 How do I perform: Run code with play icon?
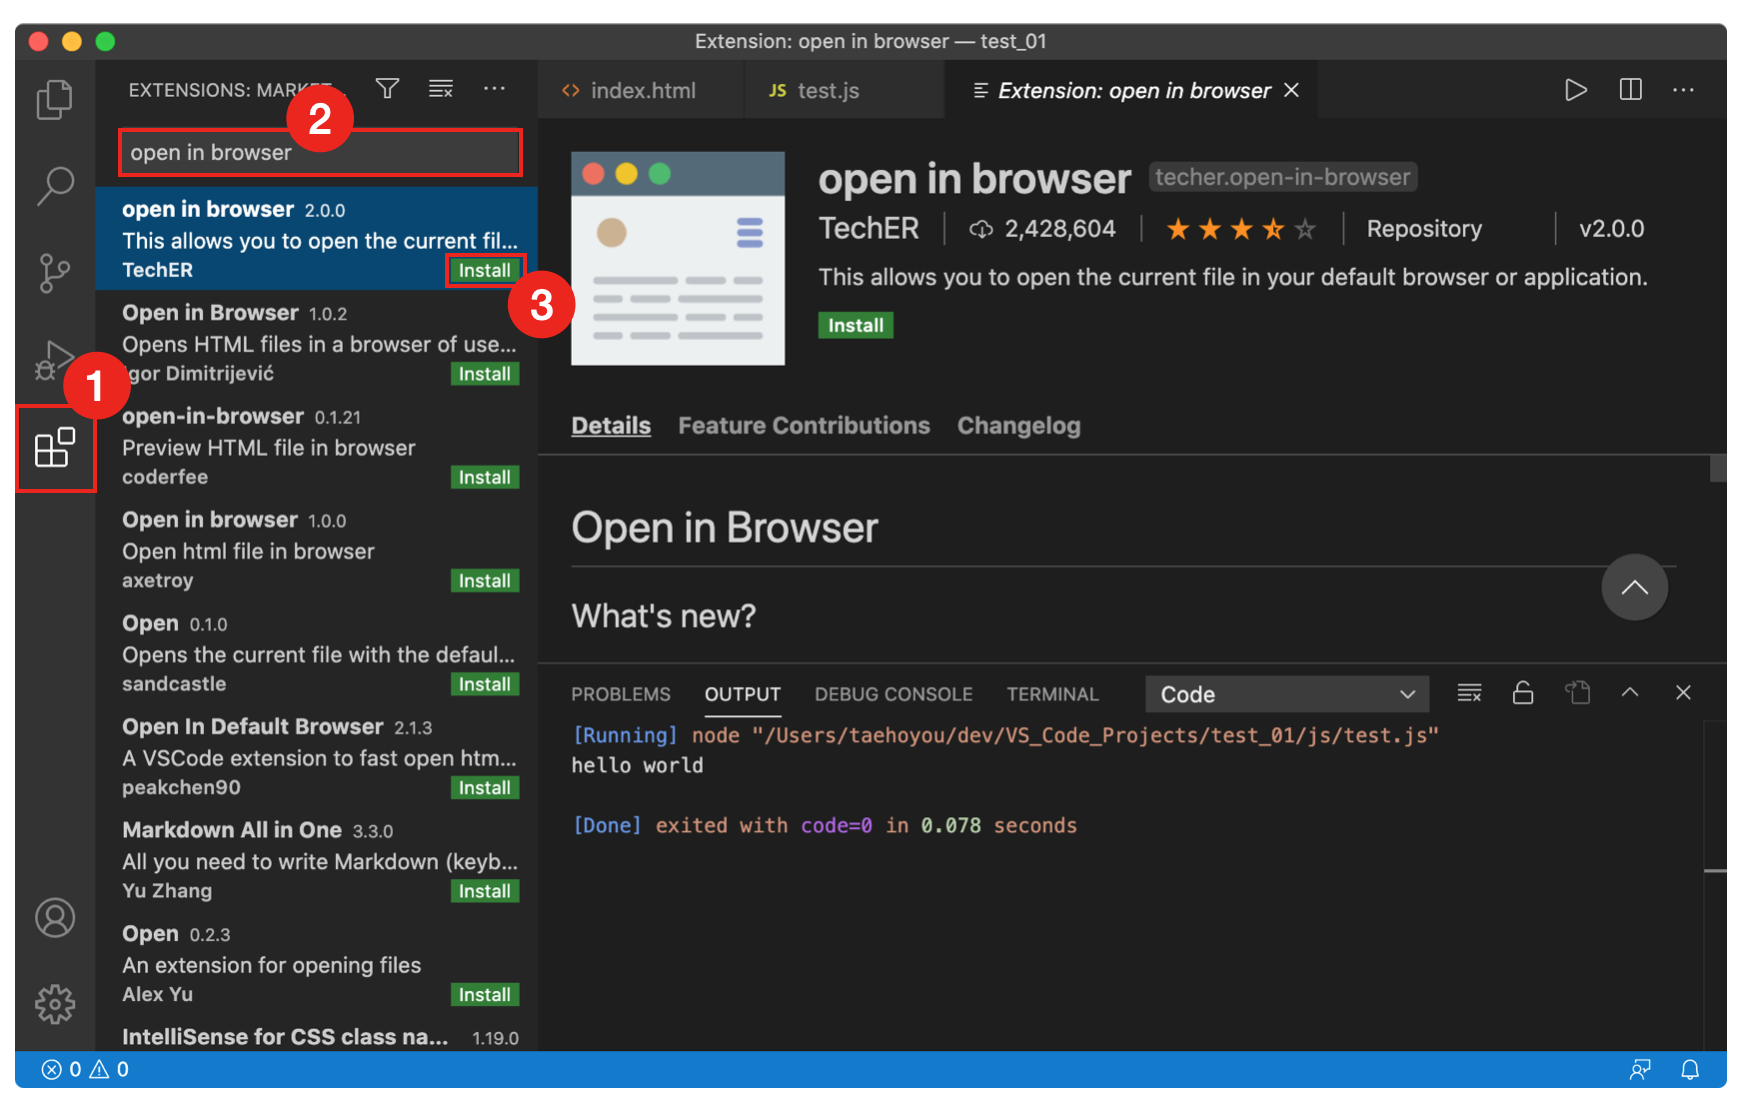(1576, 90)
